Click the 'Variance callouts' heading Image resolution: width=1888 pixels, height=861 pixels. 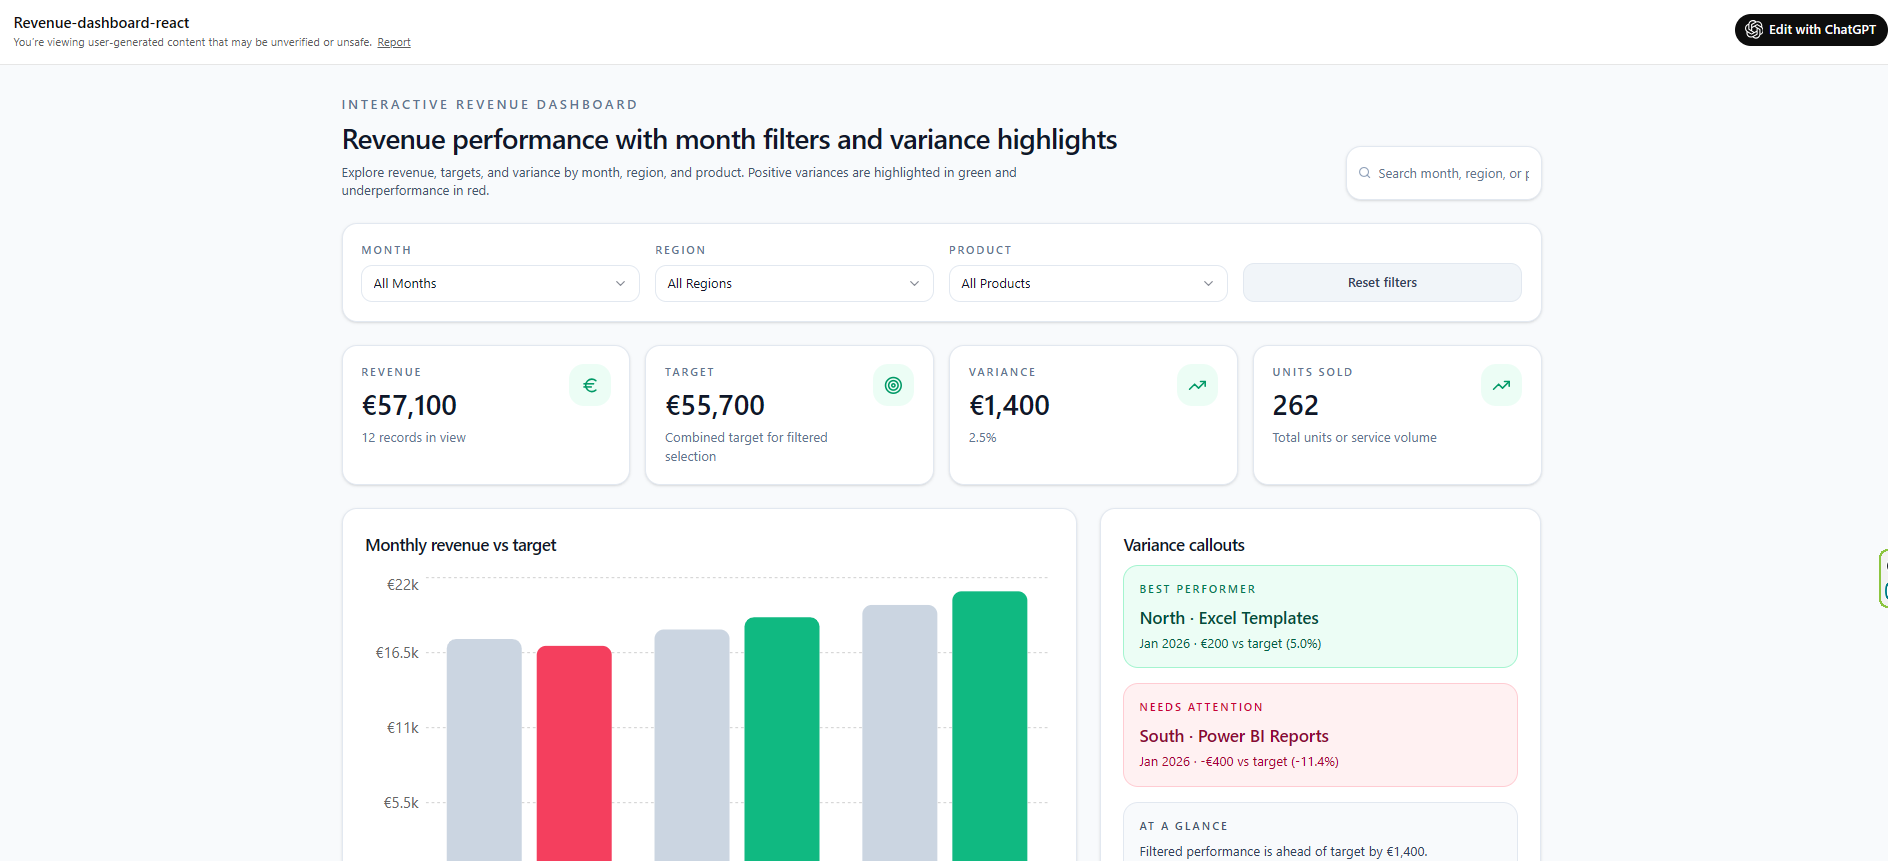(1183, 545)
